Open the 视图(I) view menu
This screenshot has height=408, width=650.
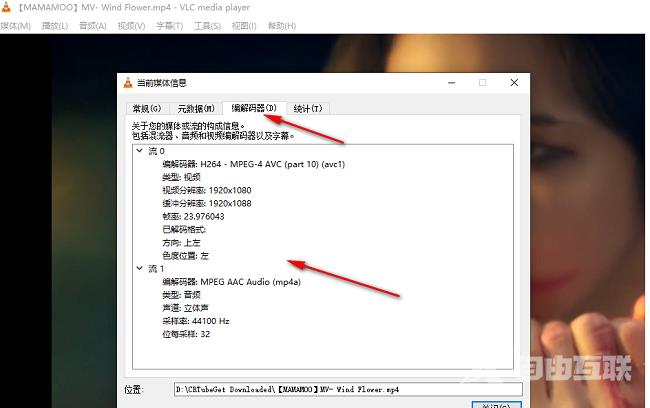[245, 25]
